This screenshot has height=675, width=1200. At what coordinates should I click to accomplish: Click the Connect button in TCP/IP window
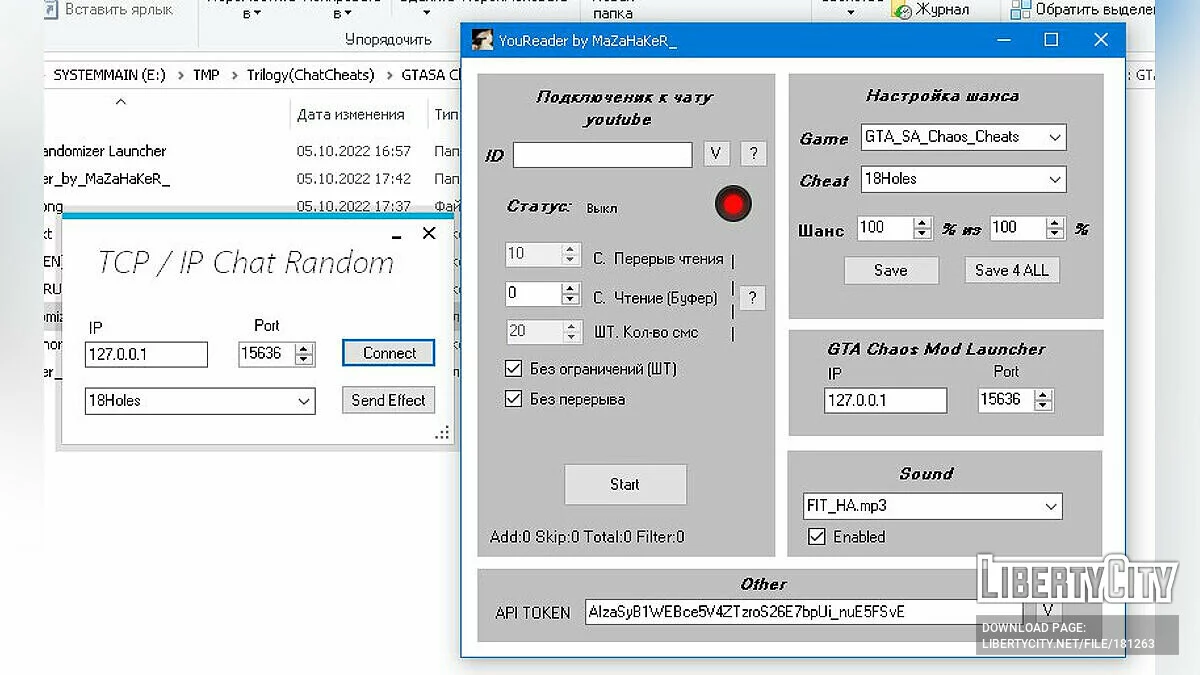(x=389, y=353)
